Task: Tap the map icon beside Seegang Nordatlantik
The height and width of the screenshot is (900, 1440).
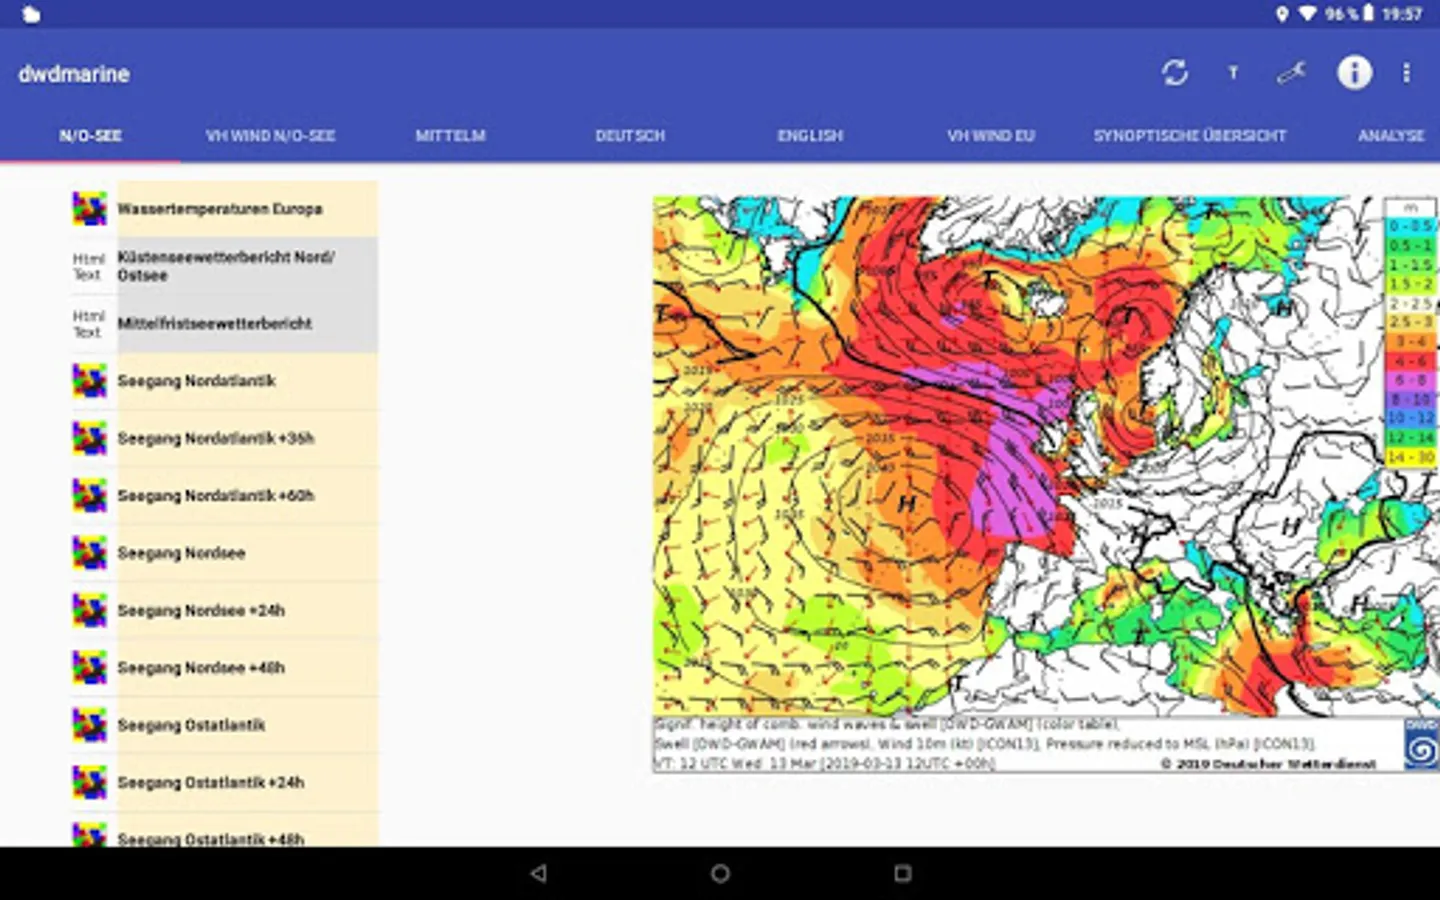Action: tap(89, 381)
